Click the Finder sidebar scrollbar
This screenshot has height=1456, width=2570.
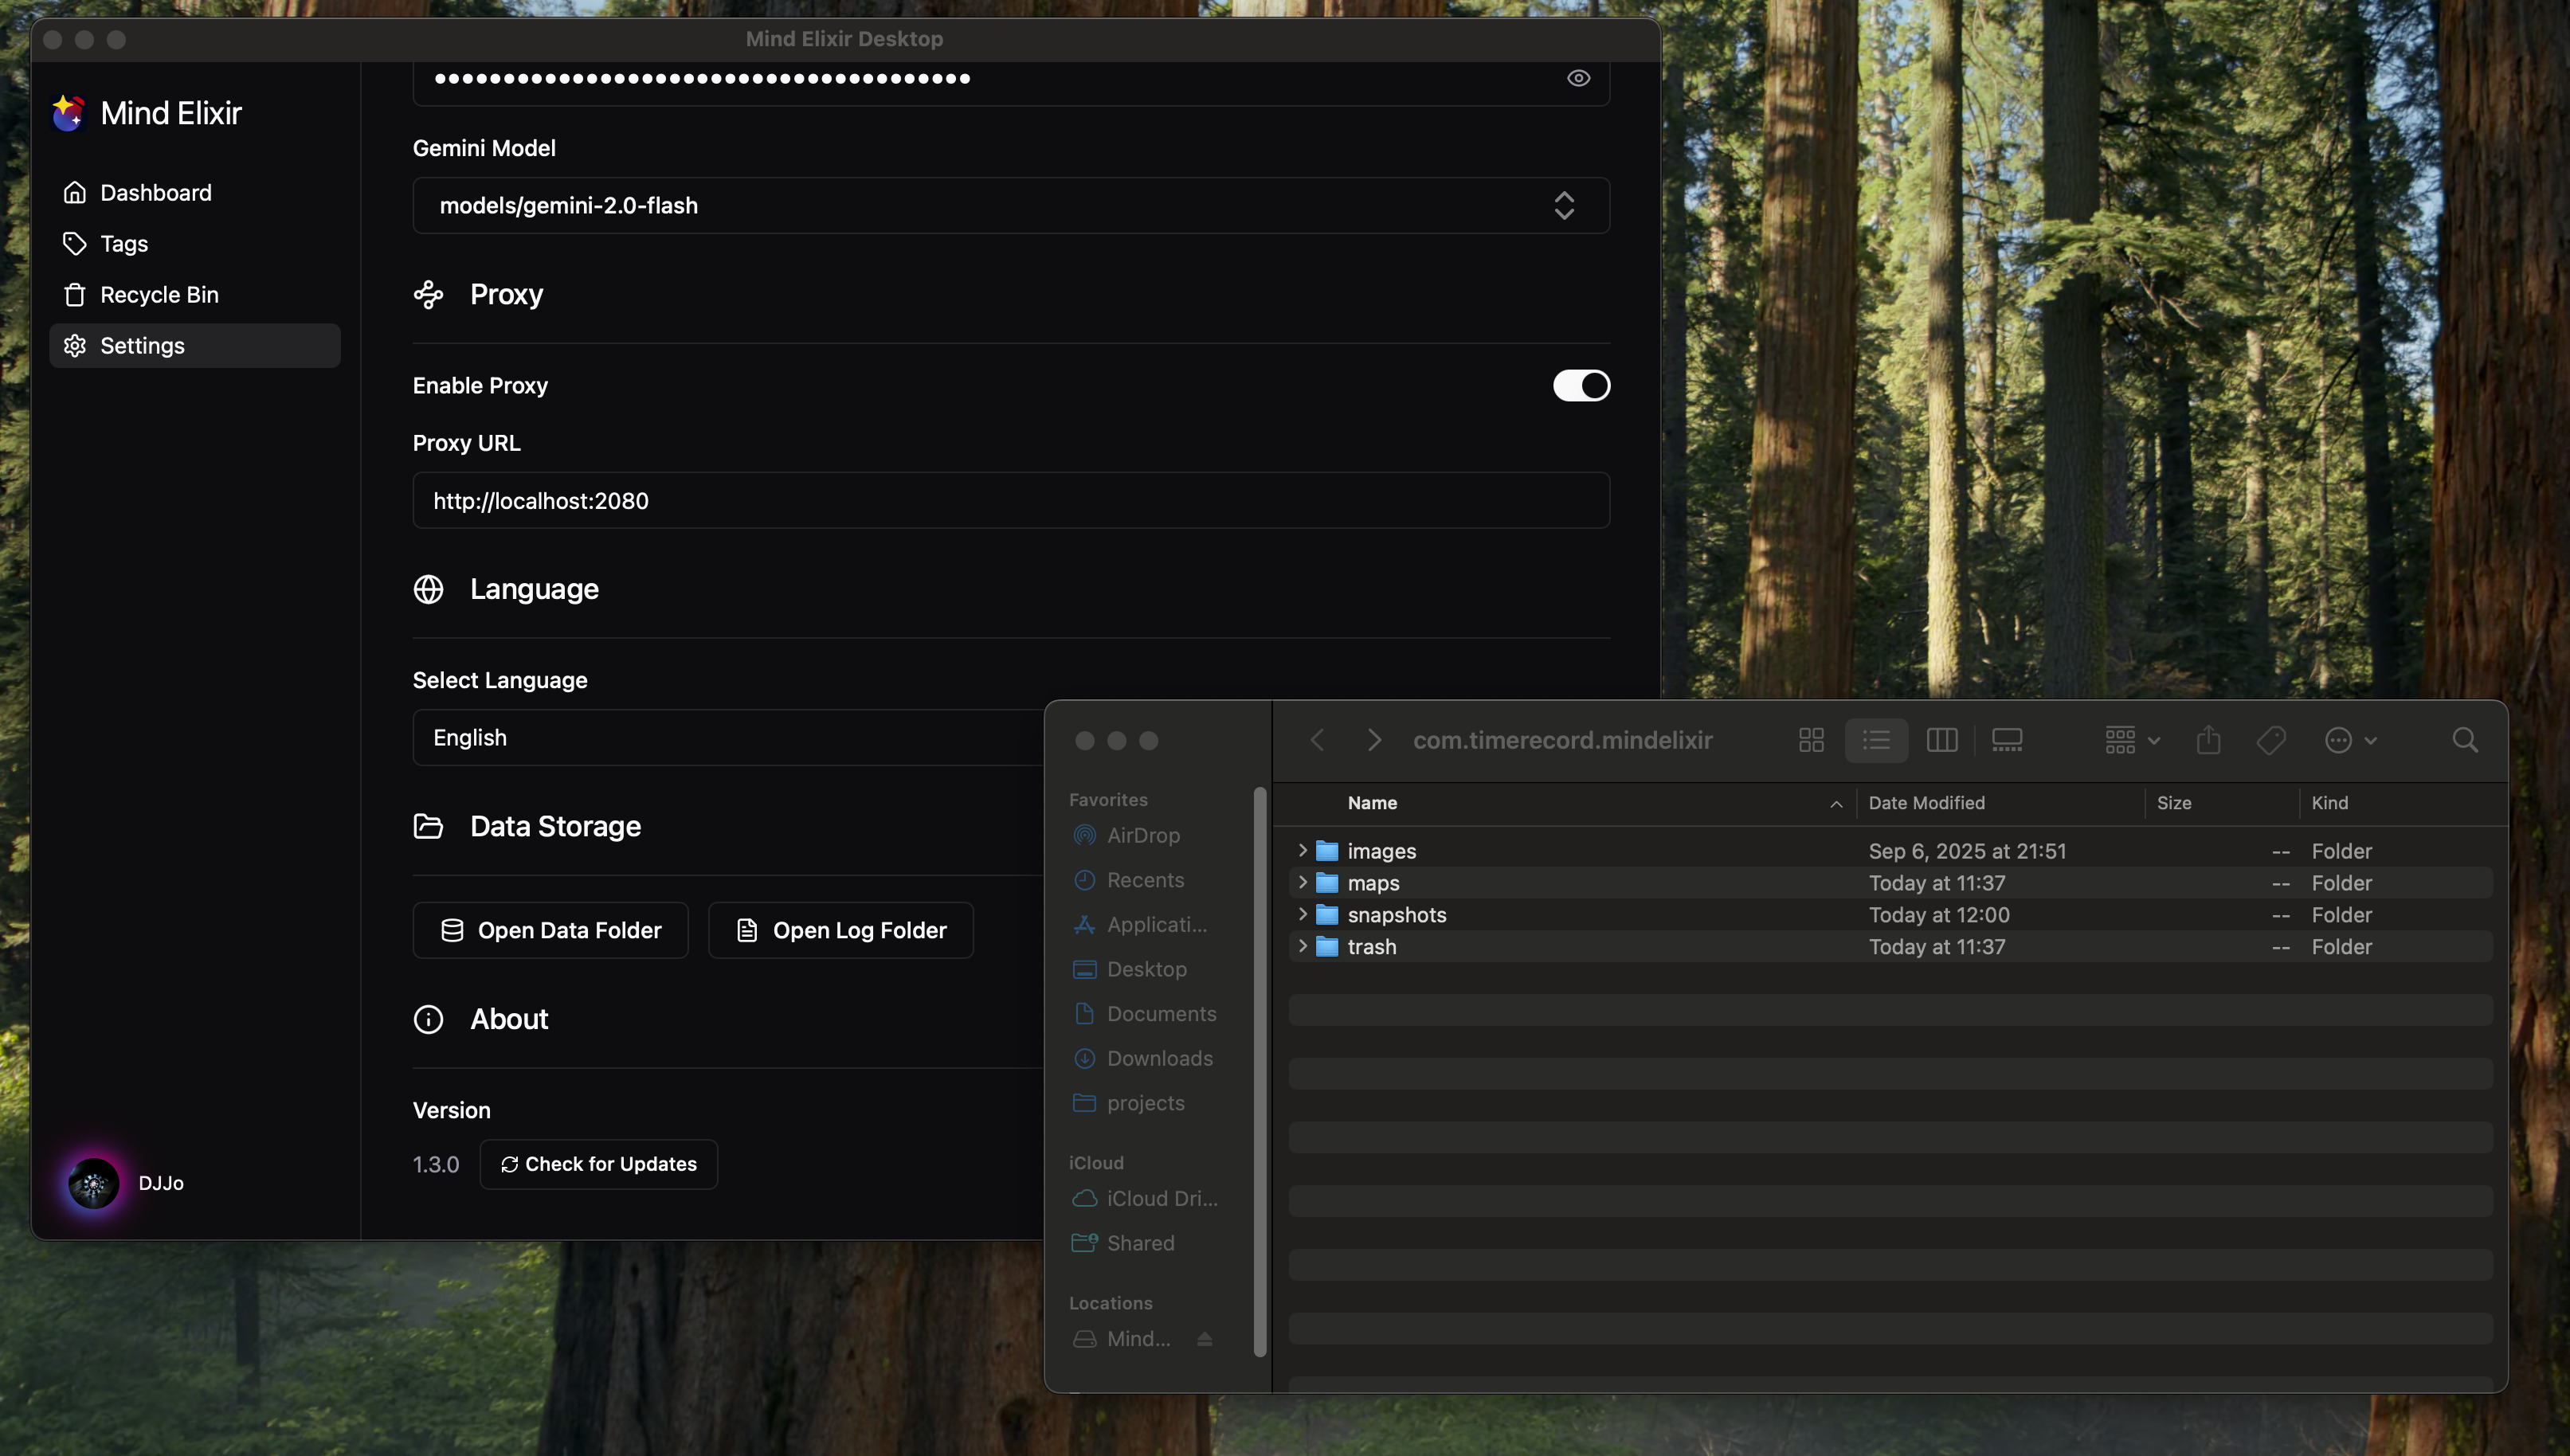point(1260,1071)
